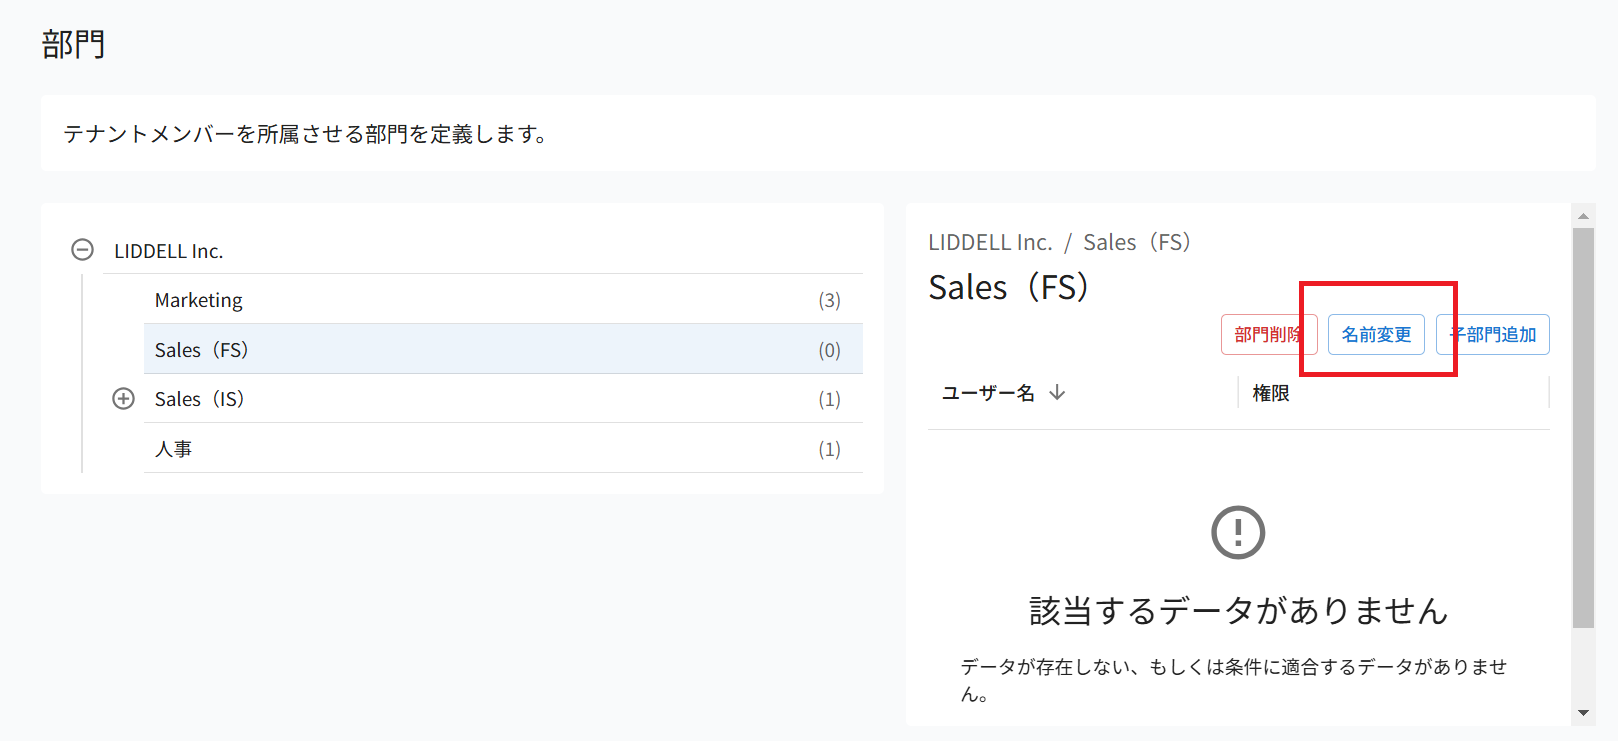
Task: Click the 部門削除 delete button
Action: click(x=1269, y=334)
